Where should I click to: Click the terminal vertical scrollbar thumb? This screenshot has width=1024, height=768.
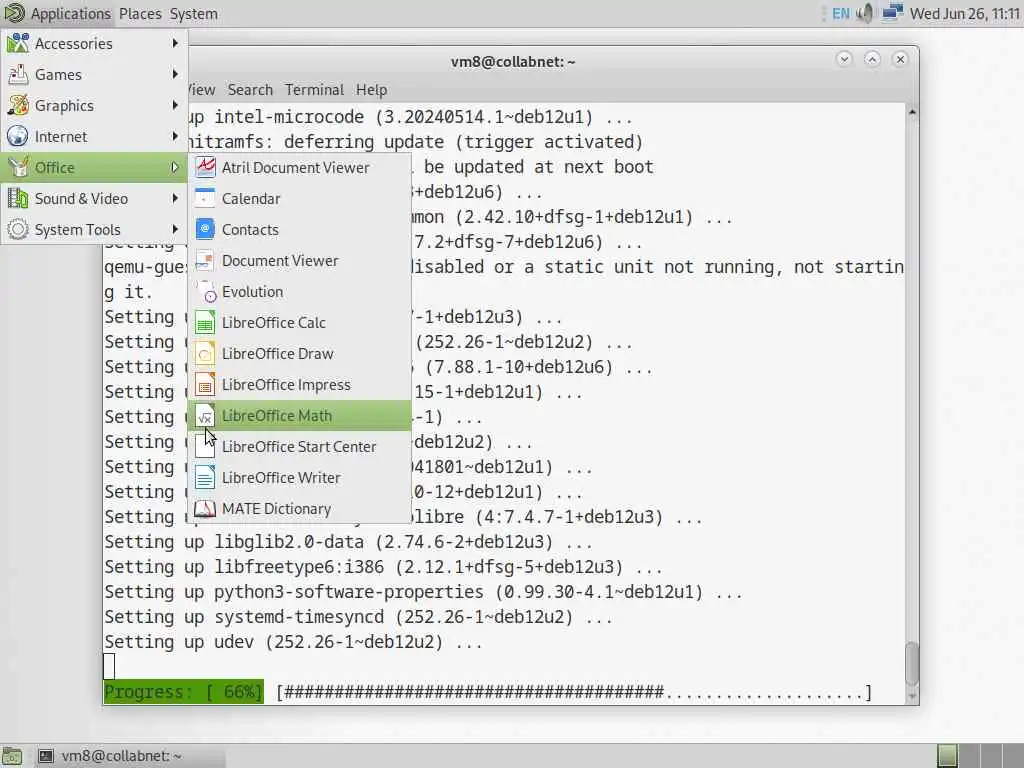click(x=912, y=663)
